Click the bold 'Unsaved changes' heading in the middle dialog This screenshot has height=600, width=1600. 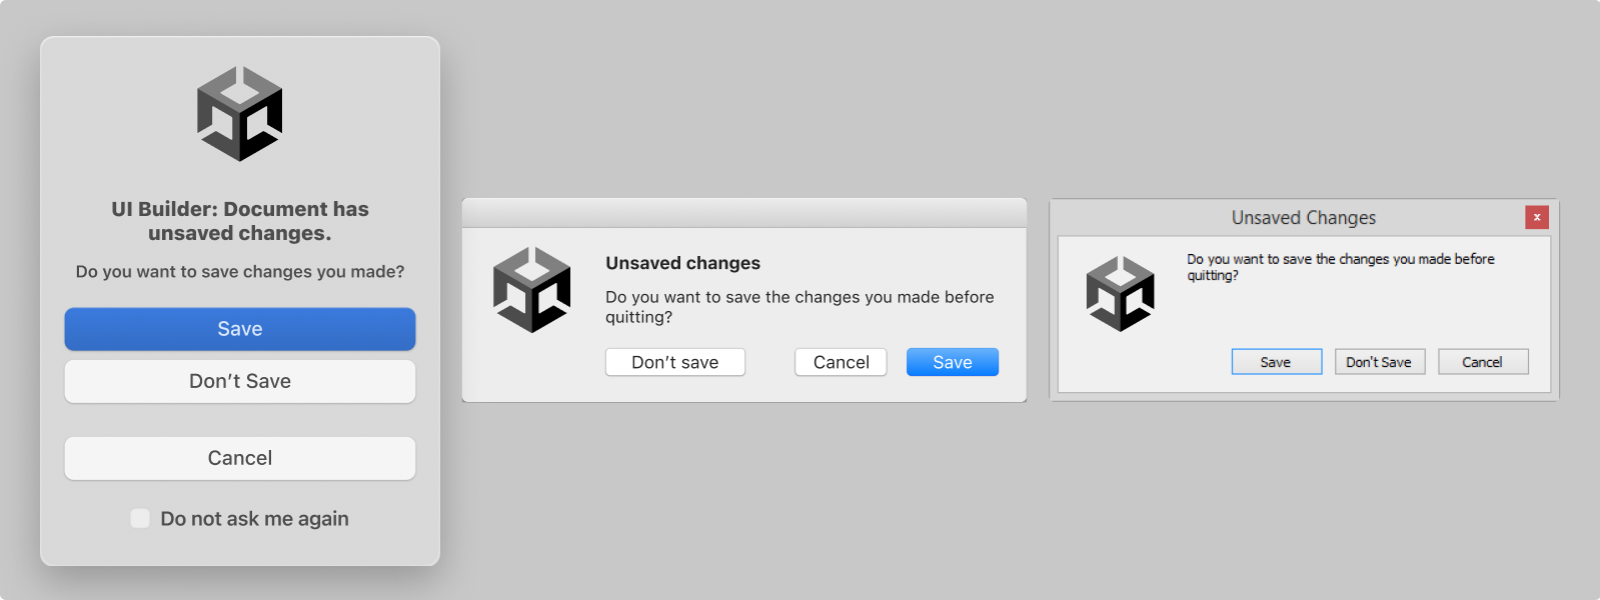click(683, 263)
